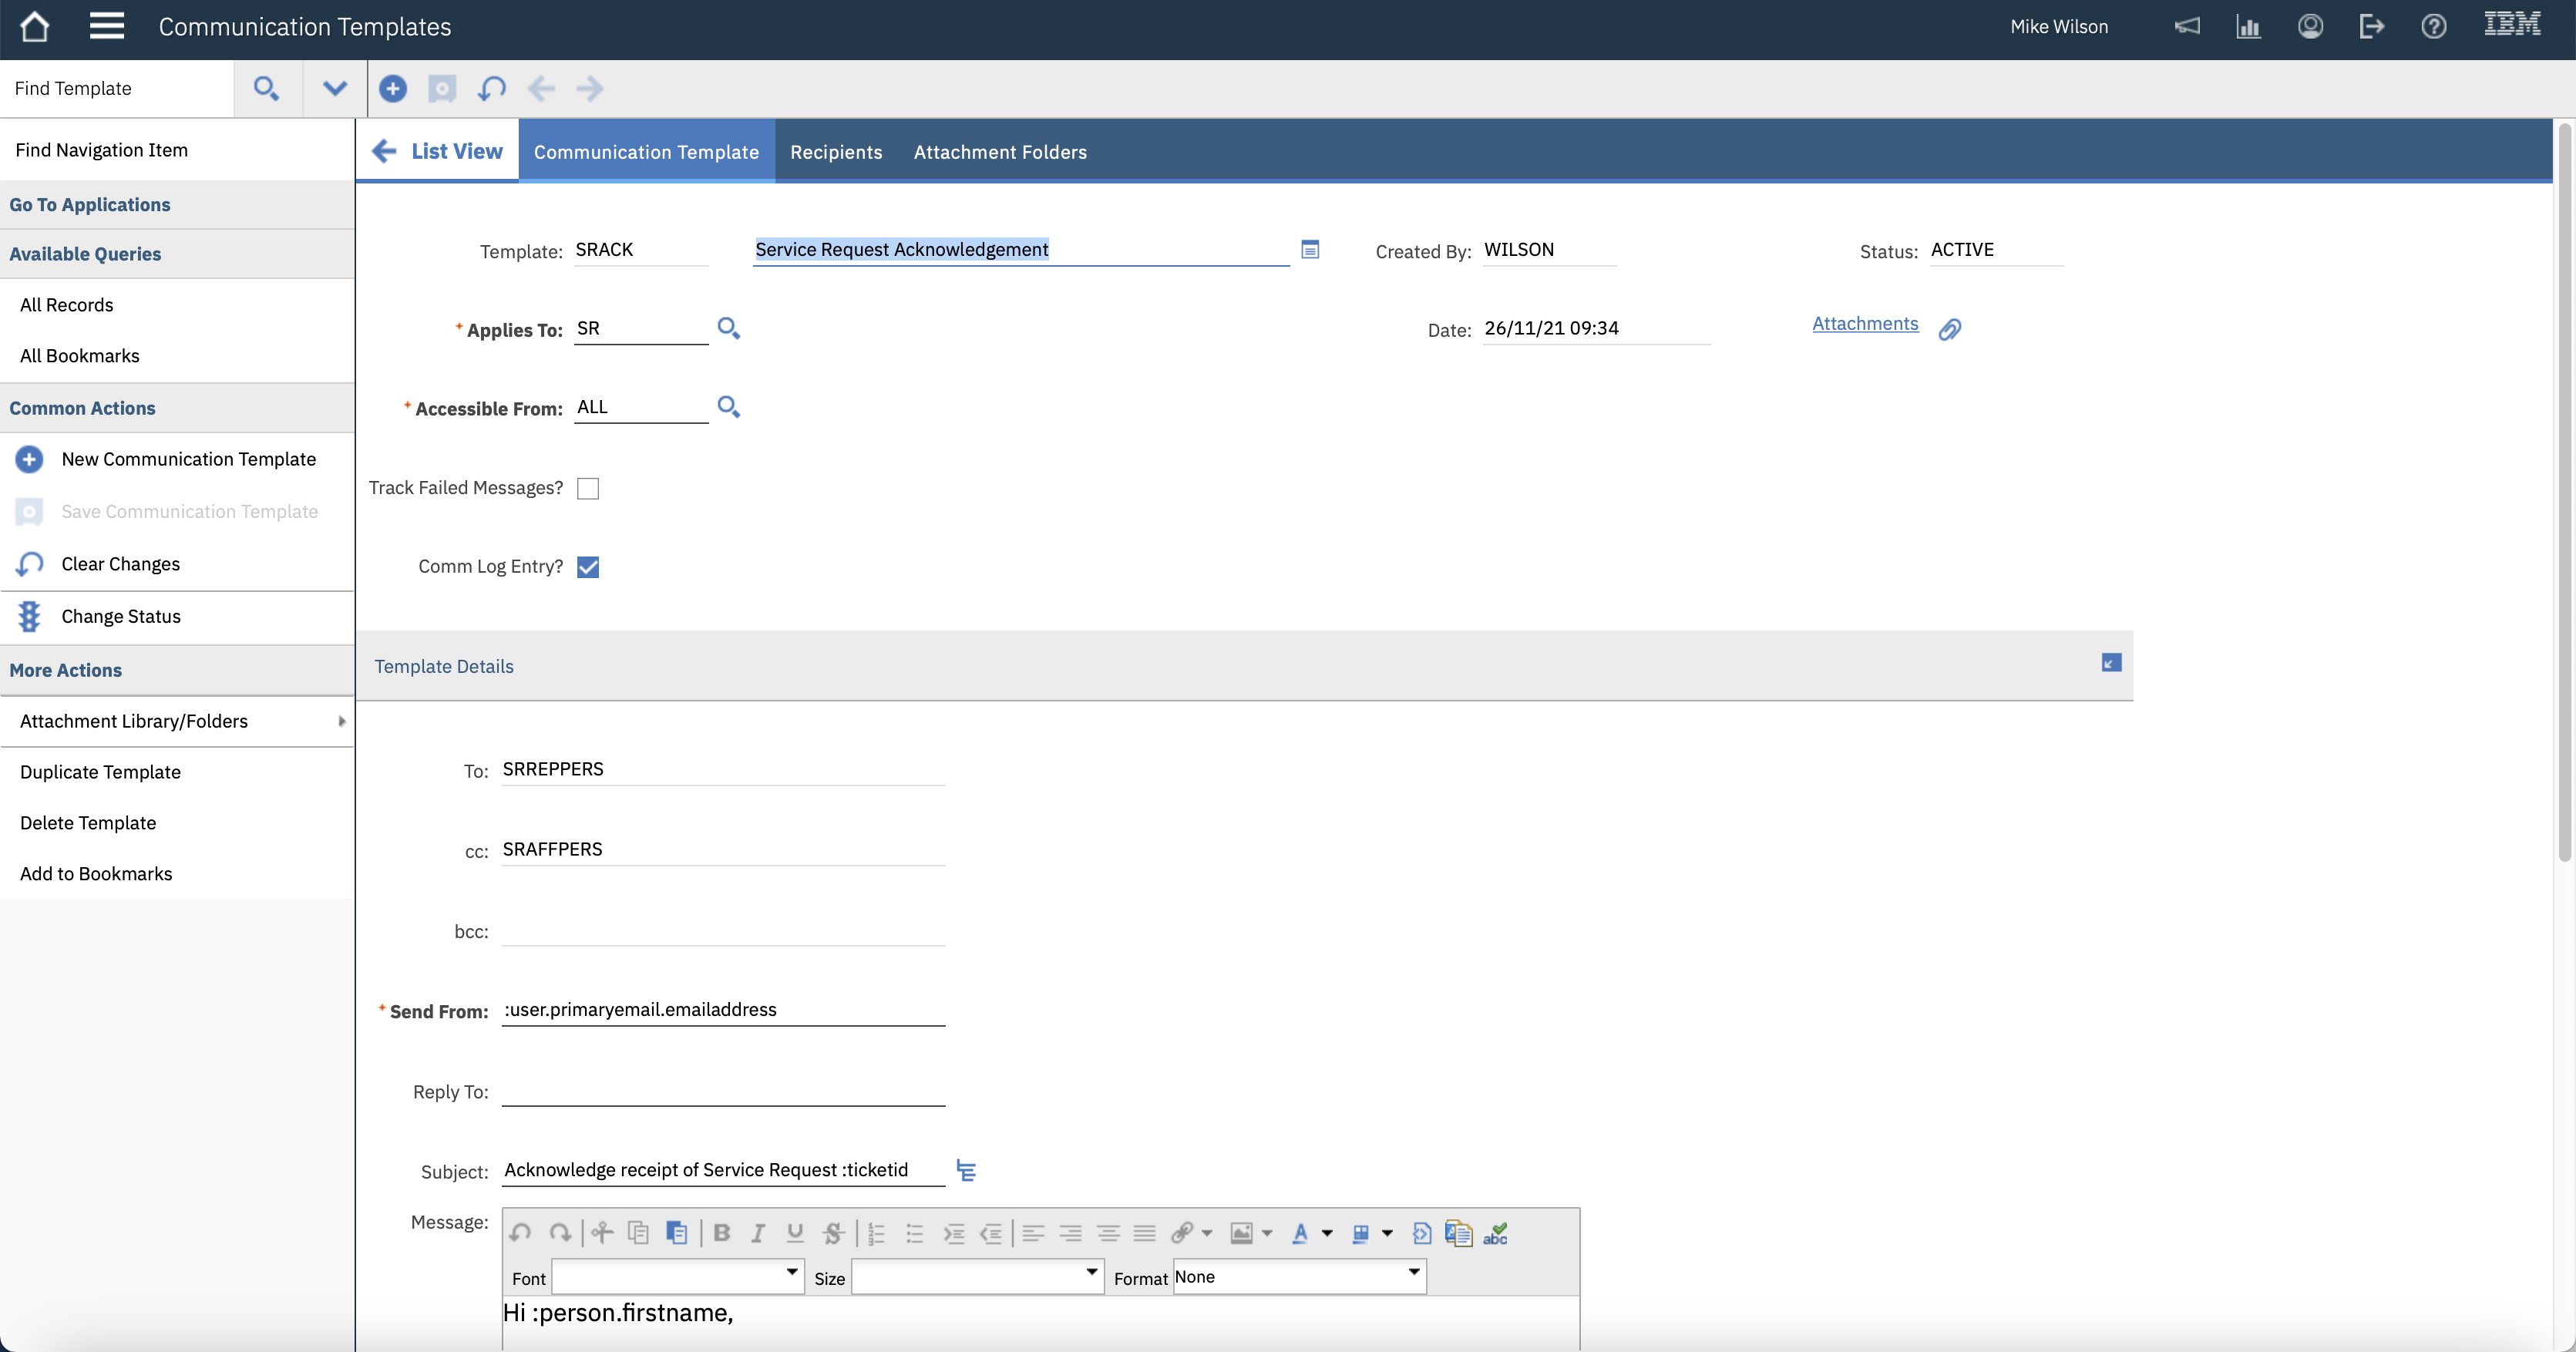Open the Applies To lookup magnifier
This screenshot has width=2576, height=1352.
coord(728,328)
